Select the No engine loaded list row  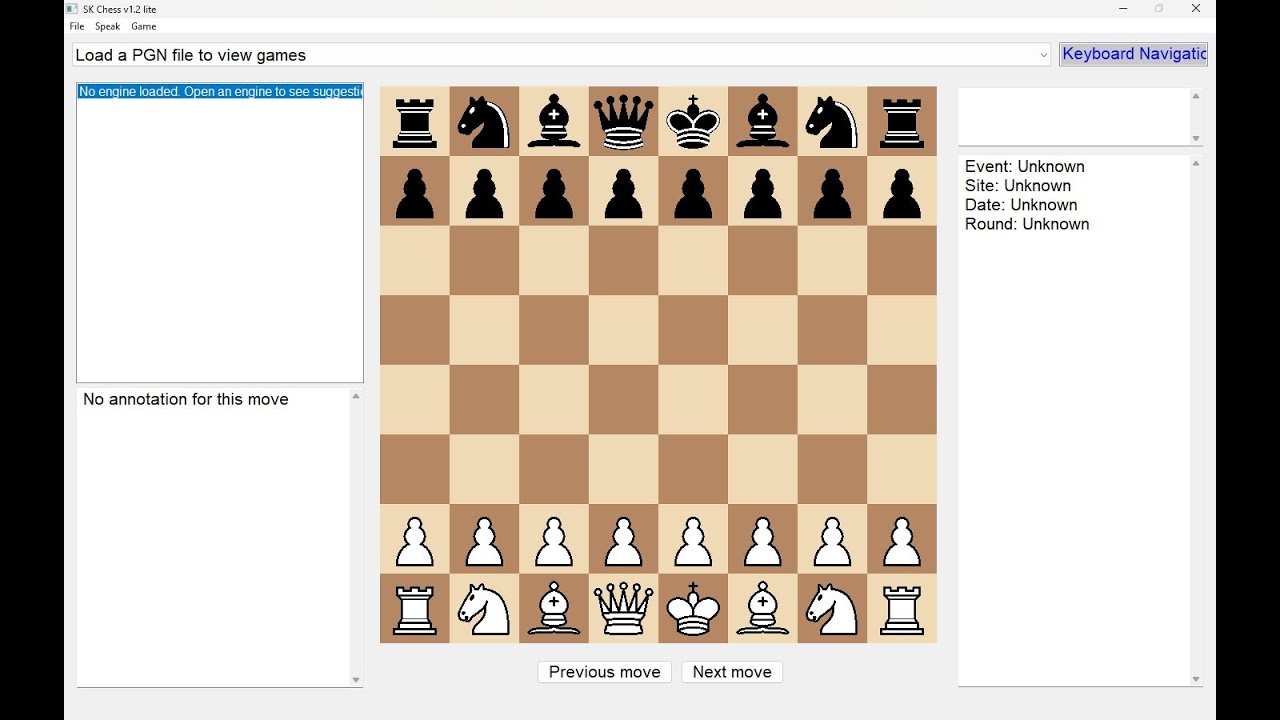click(x=220, y=91)
